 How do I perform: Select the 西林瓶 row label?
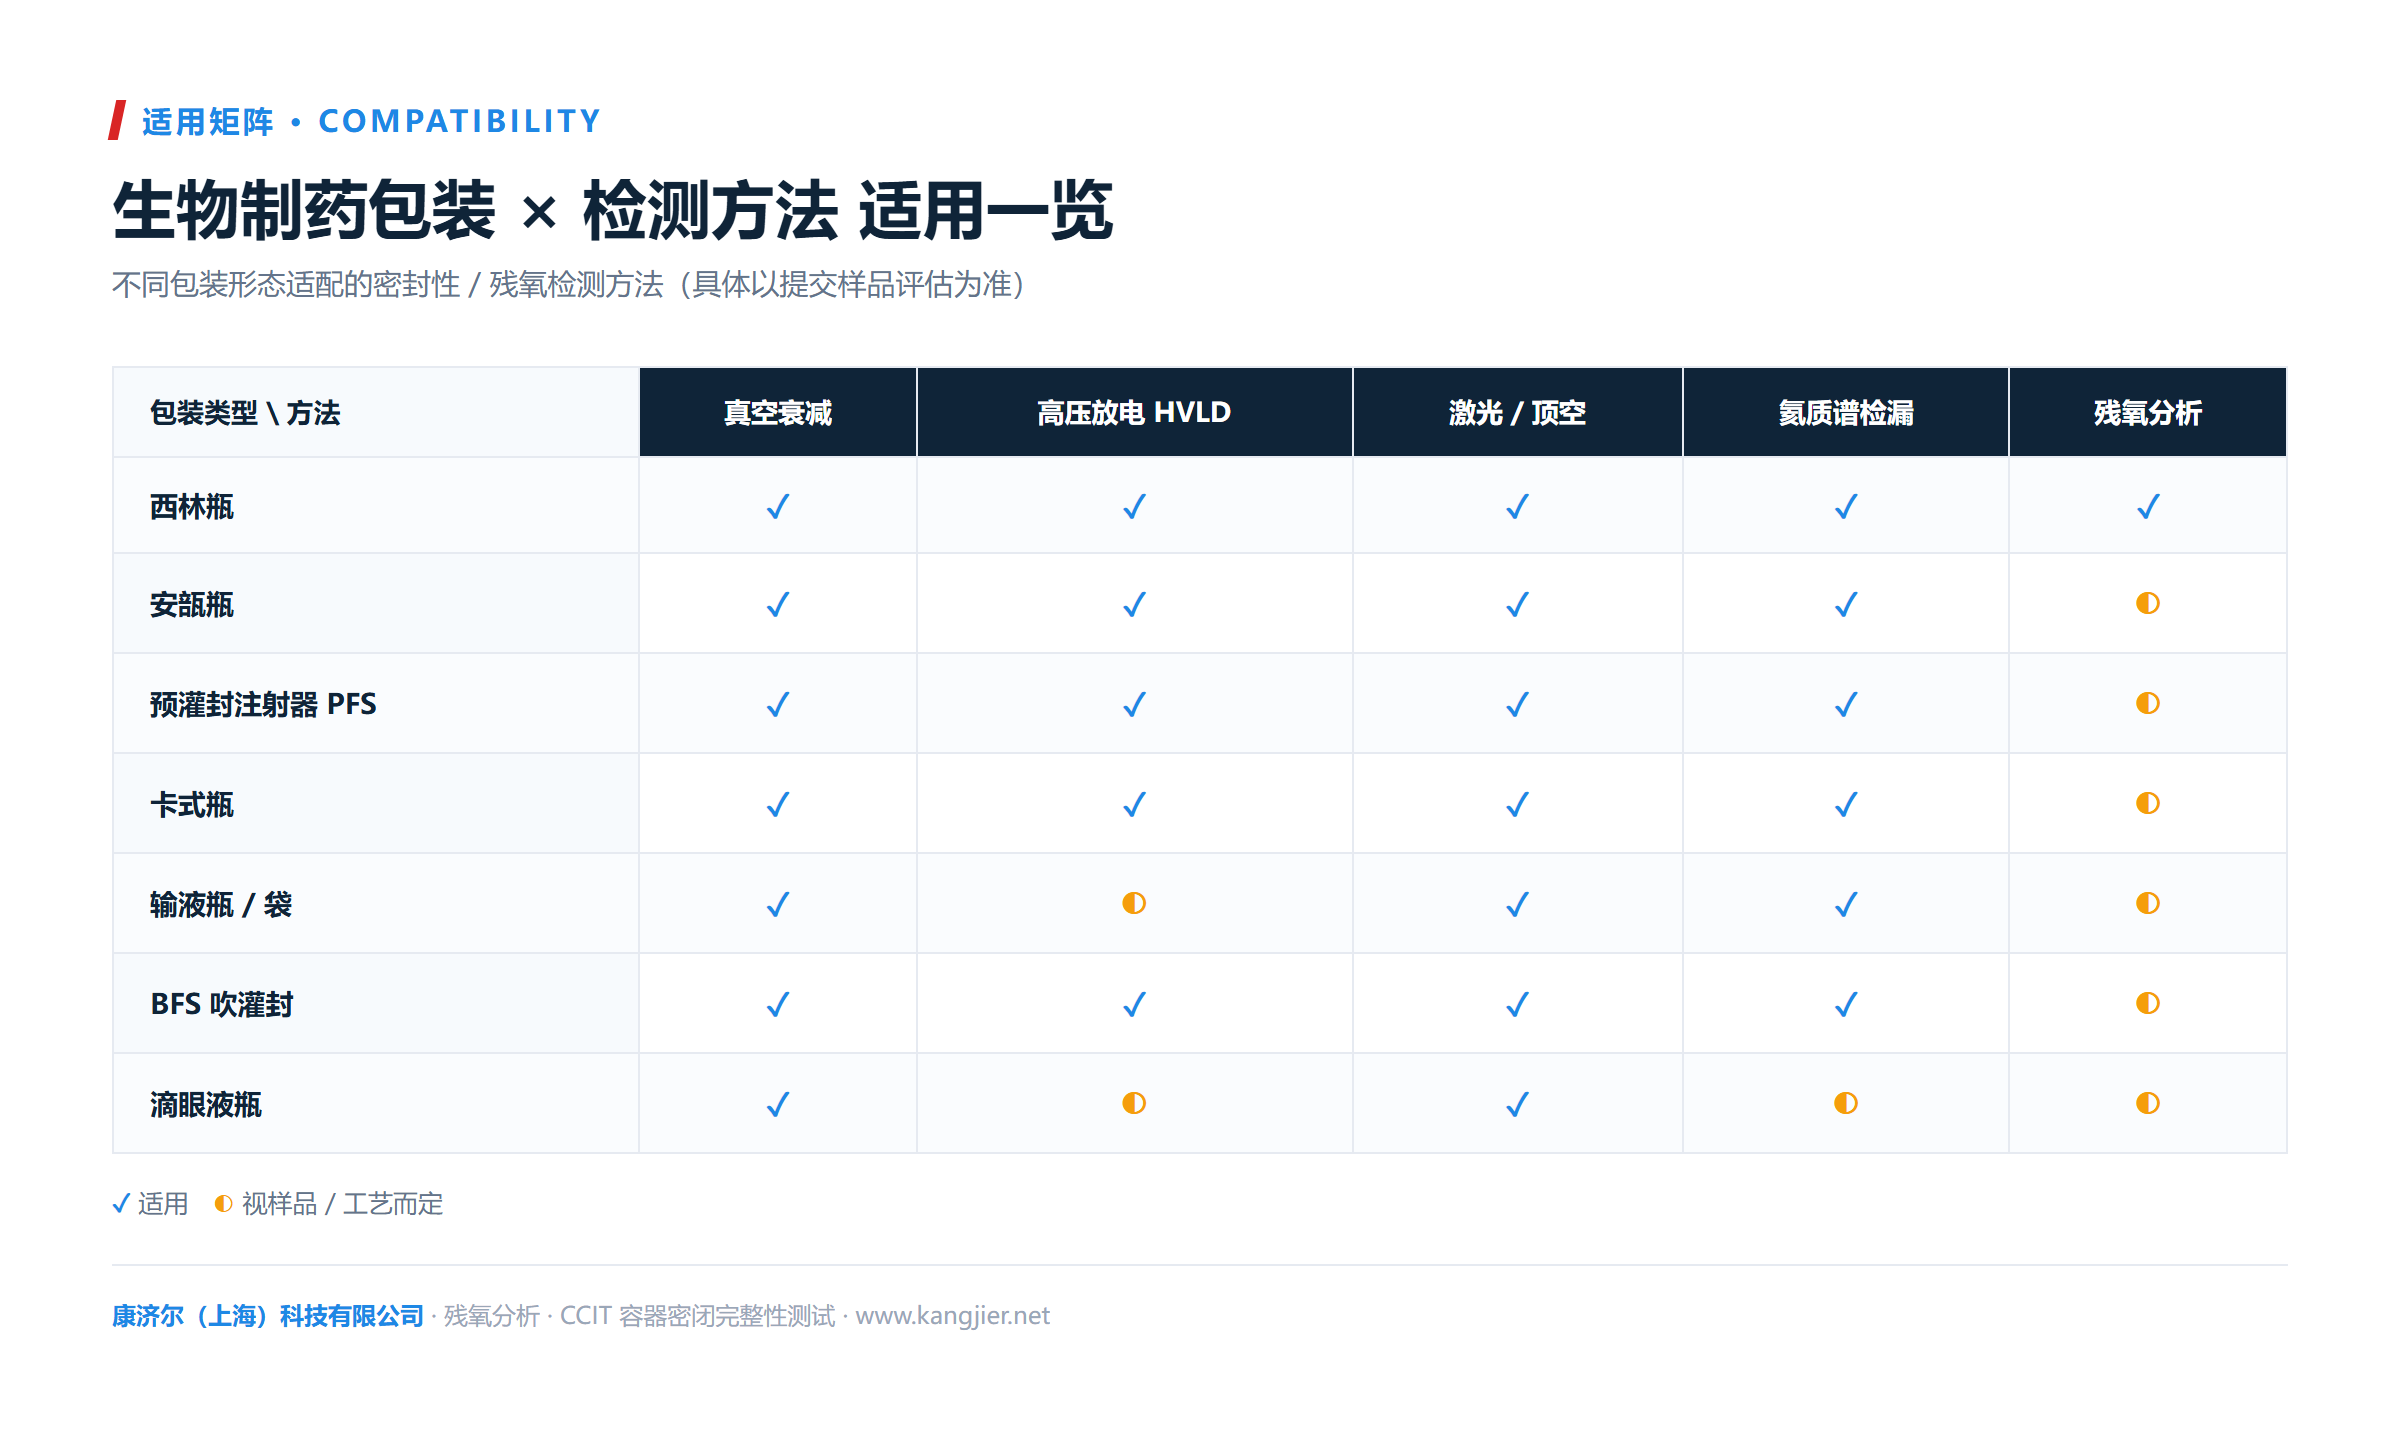click(x=192, y=507)
